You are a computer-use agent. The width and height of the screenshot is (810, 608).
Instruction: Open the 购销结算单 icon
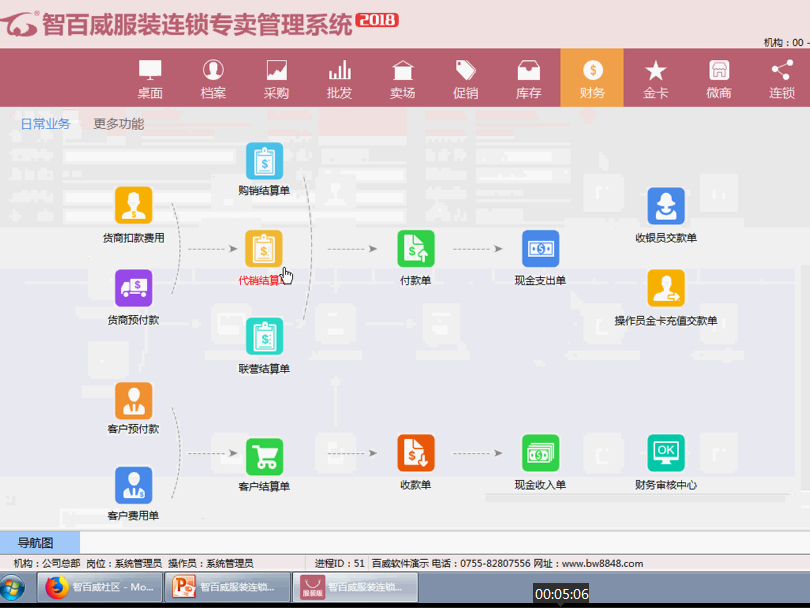pyautogui.click(x=264, y=158)
